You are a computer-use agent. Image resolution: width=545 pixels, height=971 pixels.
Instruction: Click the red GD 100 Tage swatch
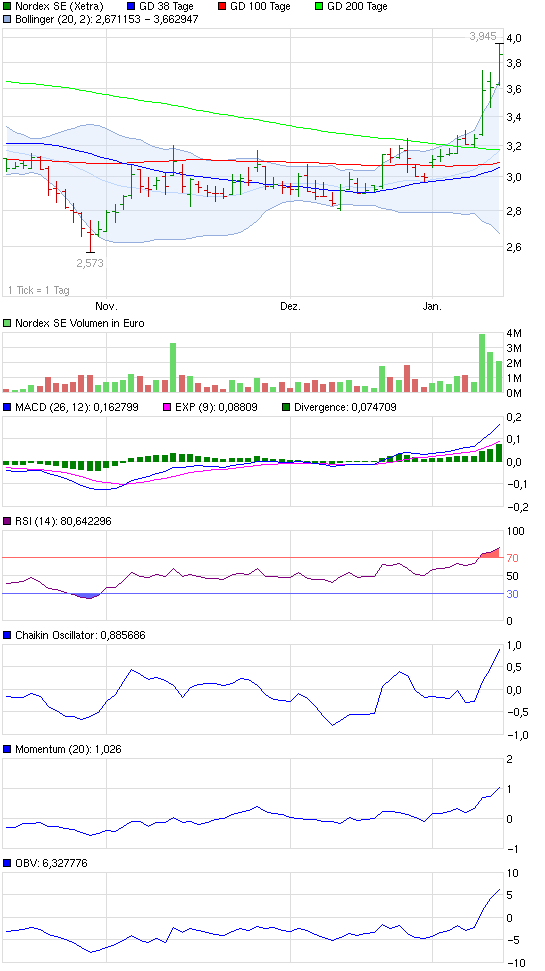(222, 6)
